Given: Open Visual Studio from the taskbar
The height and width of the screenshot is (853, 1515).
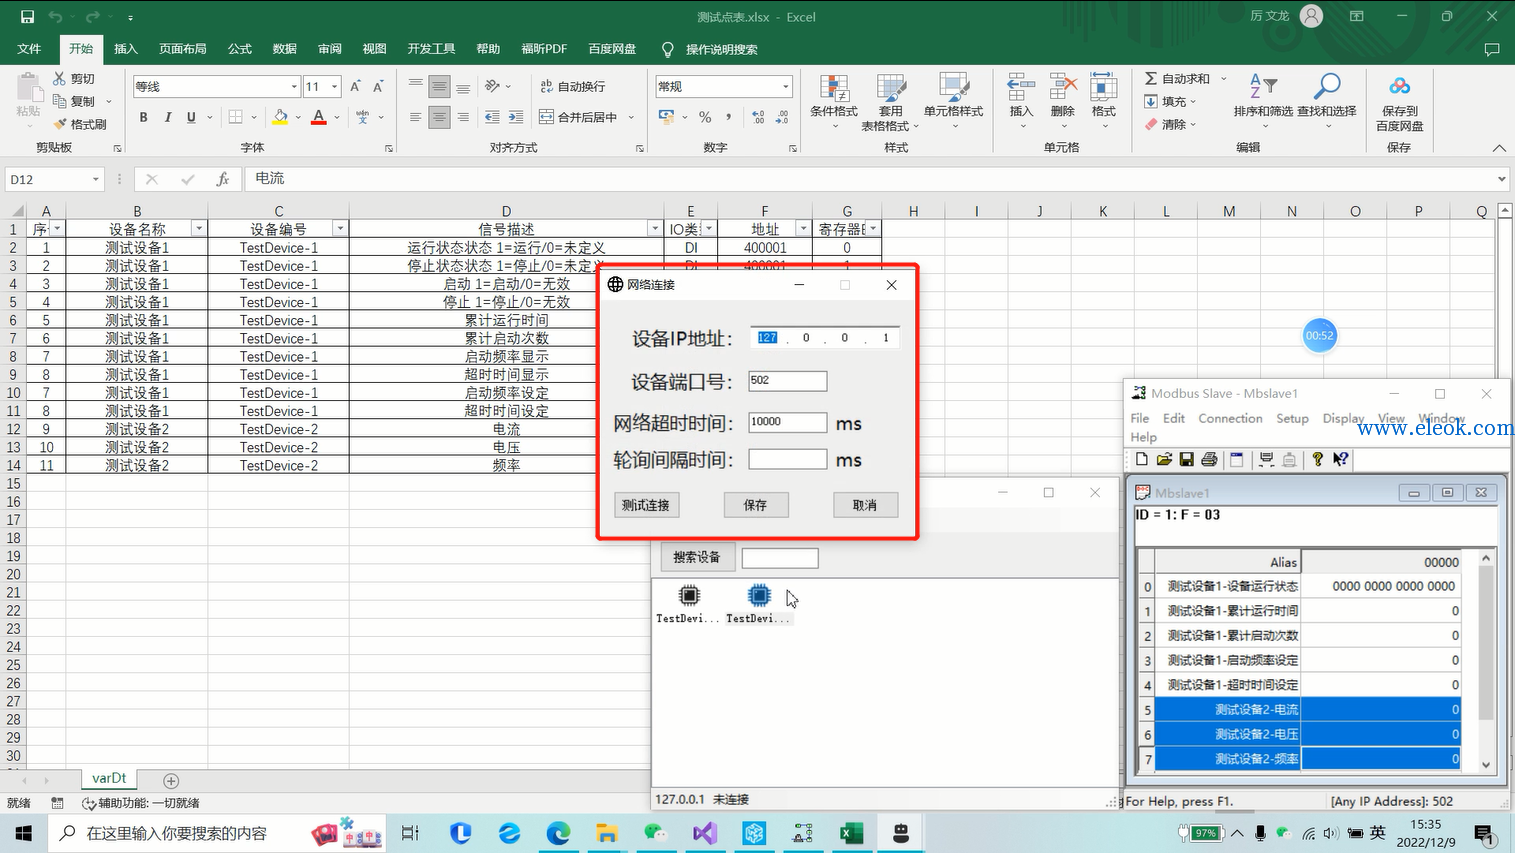Looking at the screenshot, I should coord(705,832).
